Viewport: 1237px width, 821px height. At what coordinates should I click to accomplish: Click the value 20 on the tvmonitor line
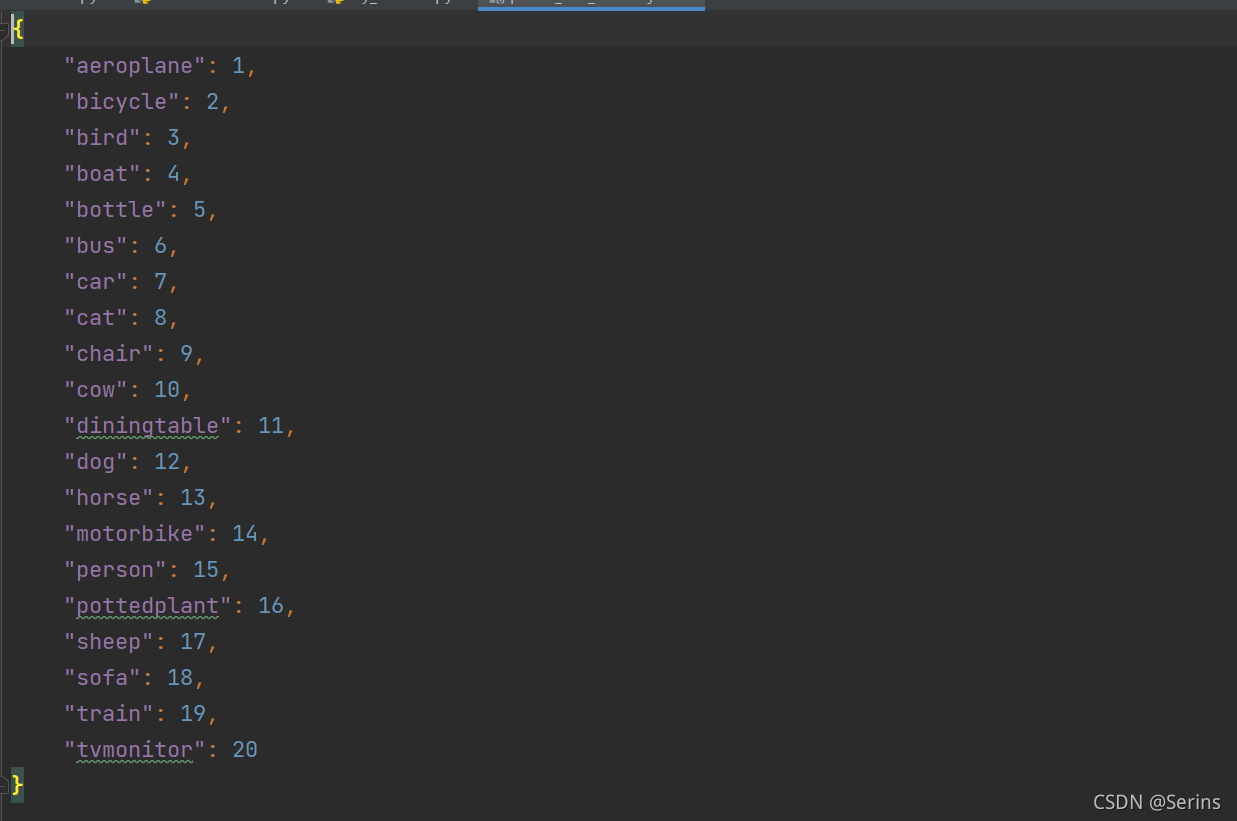pos(245,750)
